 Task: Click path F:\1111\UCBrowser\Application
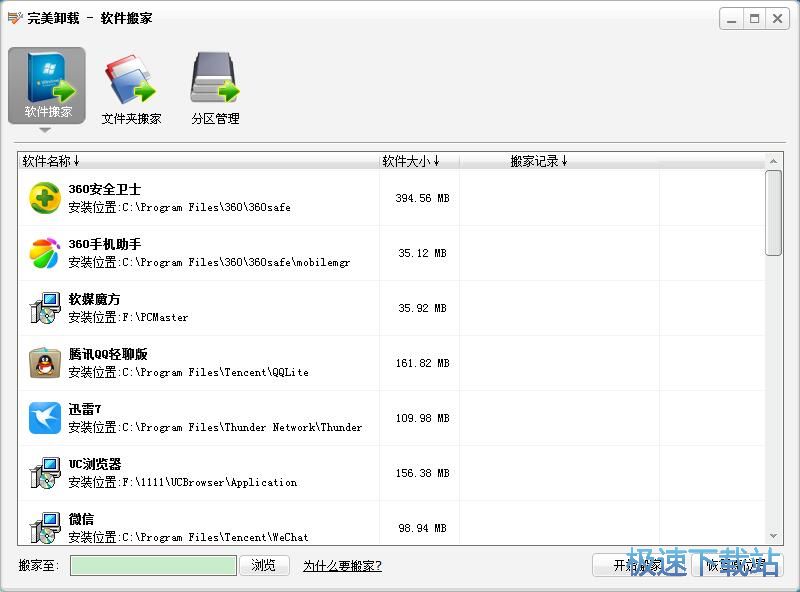(209, 482)
